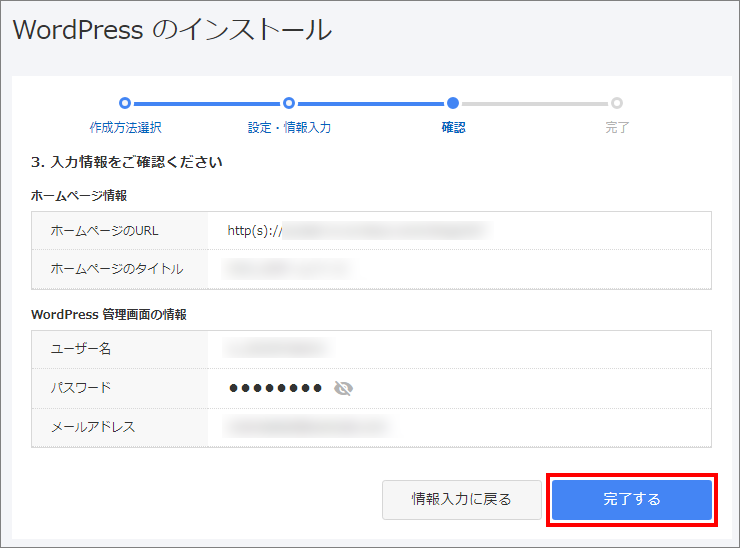Screen dimensions: 740x548
Task: Toggle password visibility with the eye icon
Action: point(344,388)
